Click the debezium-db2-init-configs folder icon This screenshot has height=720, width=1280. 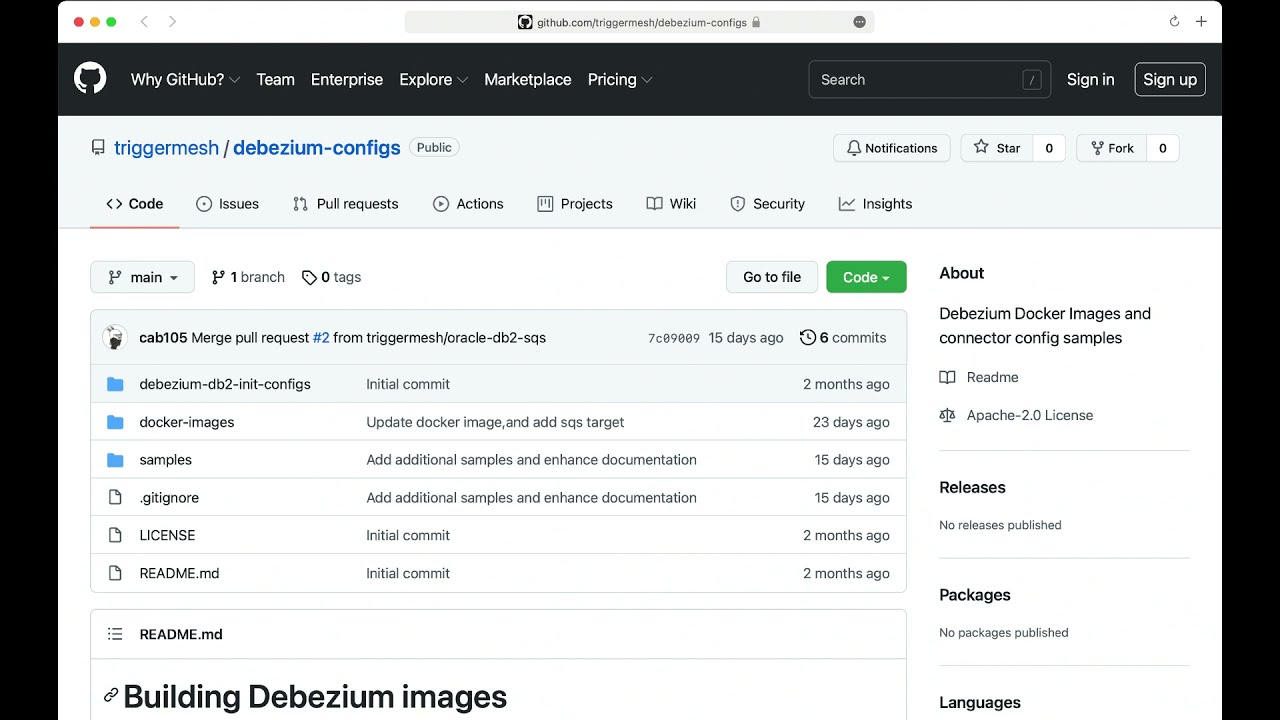pos(115,384)
